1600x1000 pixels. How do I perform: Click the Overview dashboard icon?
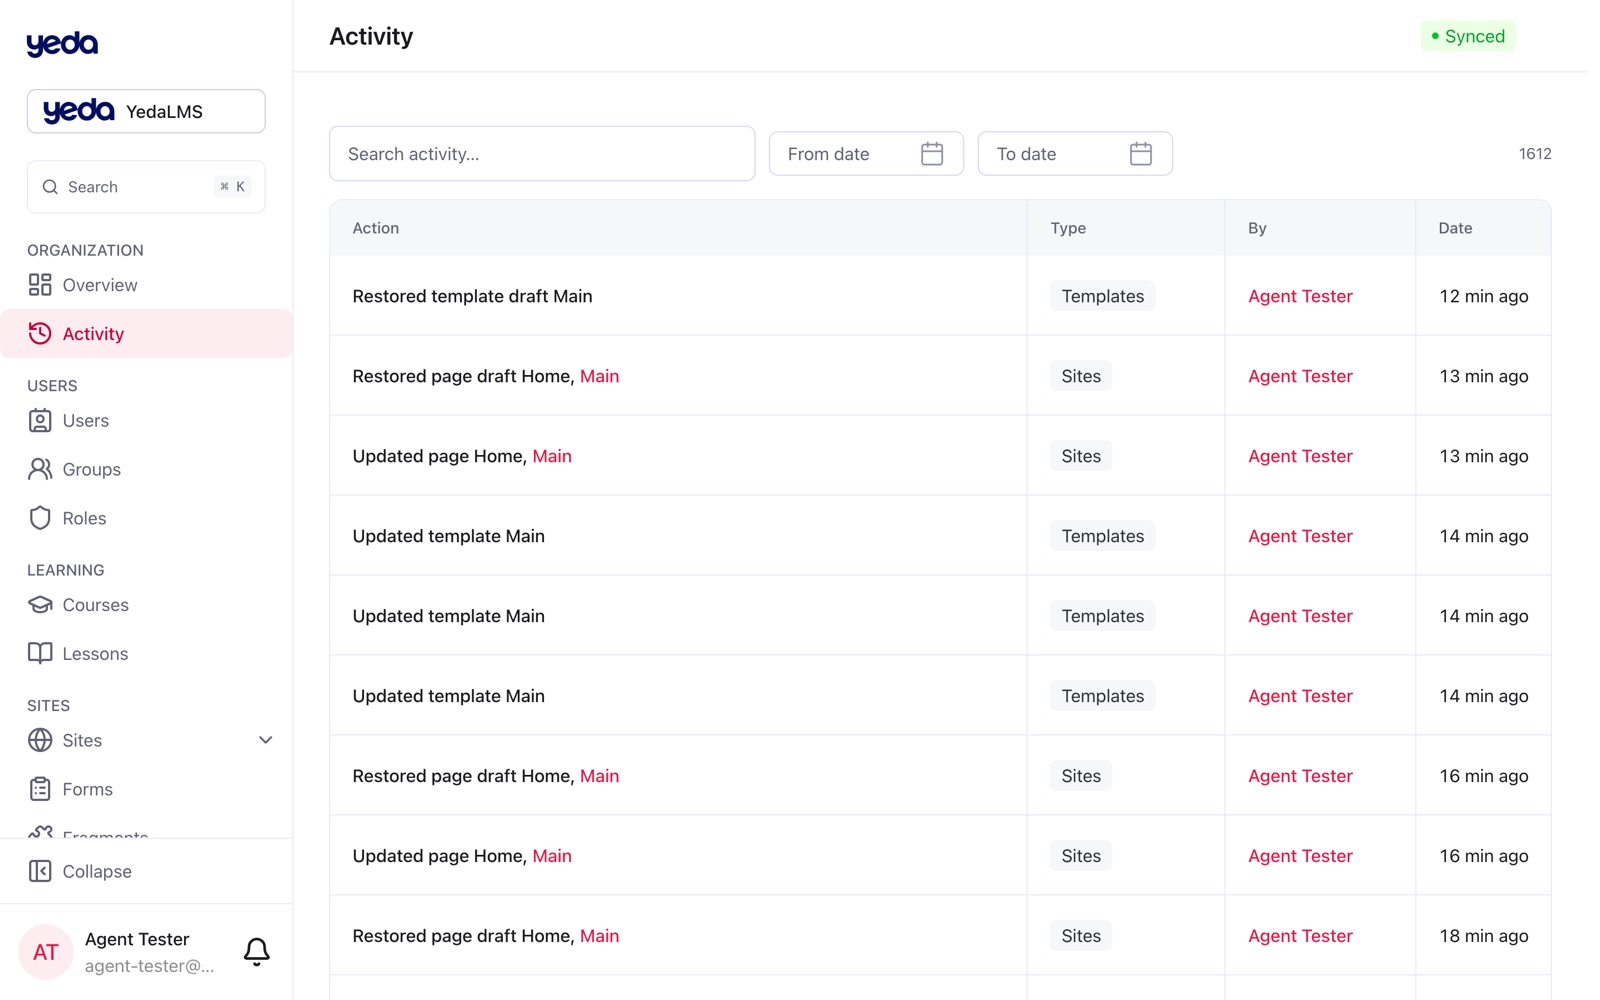pyautogui.click(x=40, y=285)
